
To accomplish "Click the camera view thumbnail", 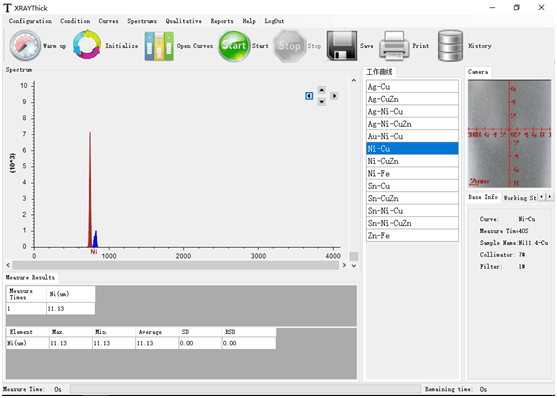I will [x=509, y=134].
